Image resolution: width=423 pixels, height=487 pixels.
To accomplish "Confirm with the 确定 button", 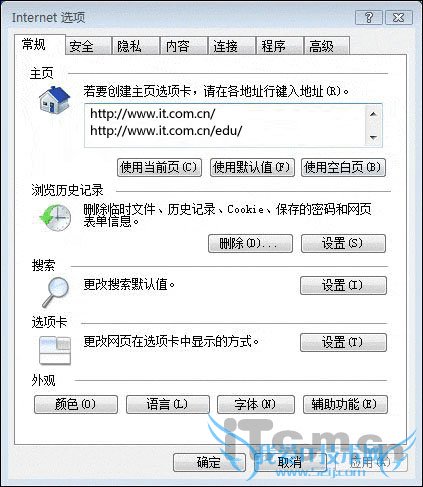I will point(209,462).
